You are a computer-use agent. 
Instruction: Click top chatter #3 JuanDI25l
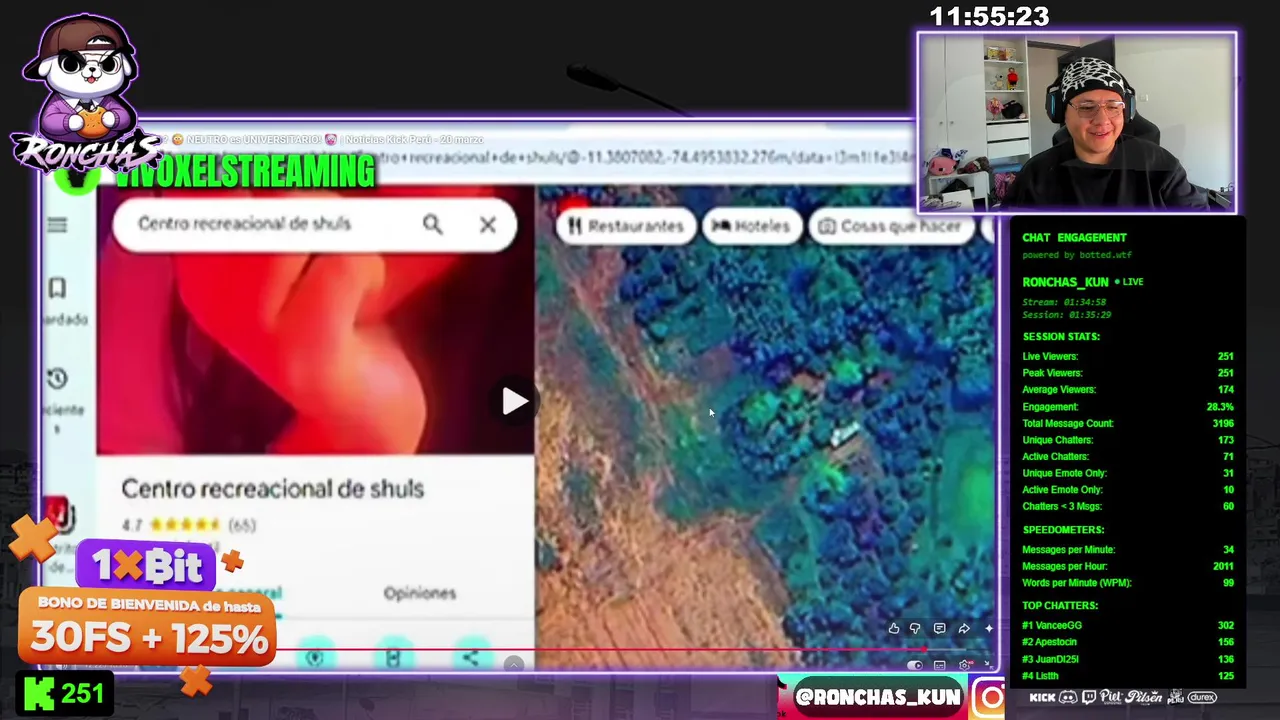(1128, 659)
